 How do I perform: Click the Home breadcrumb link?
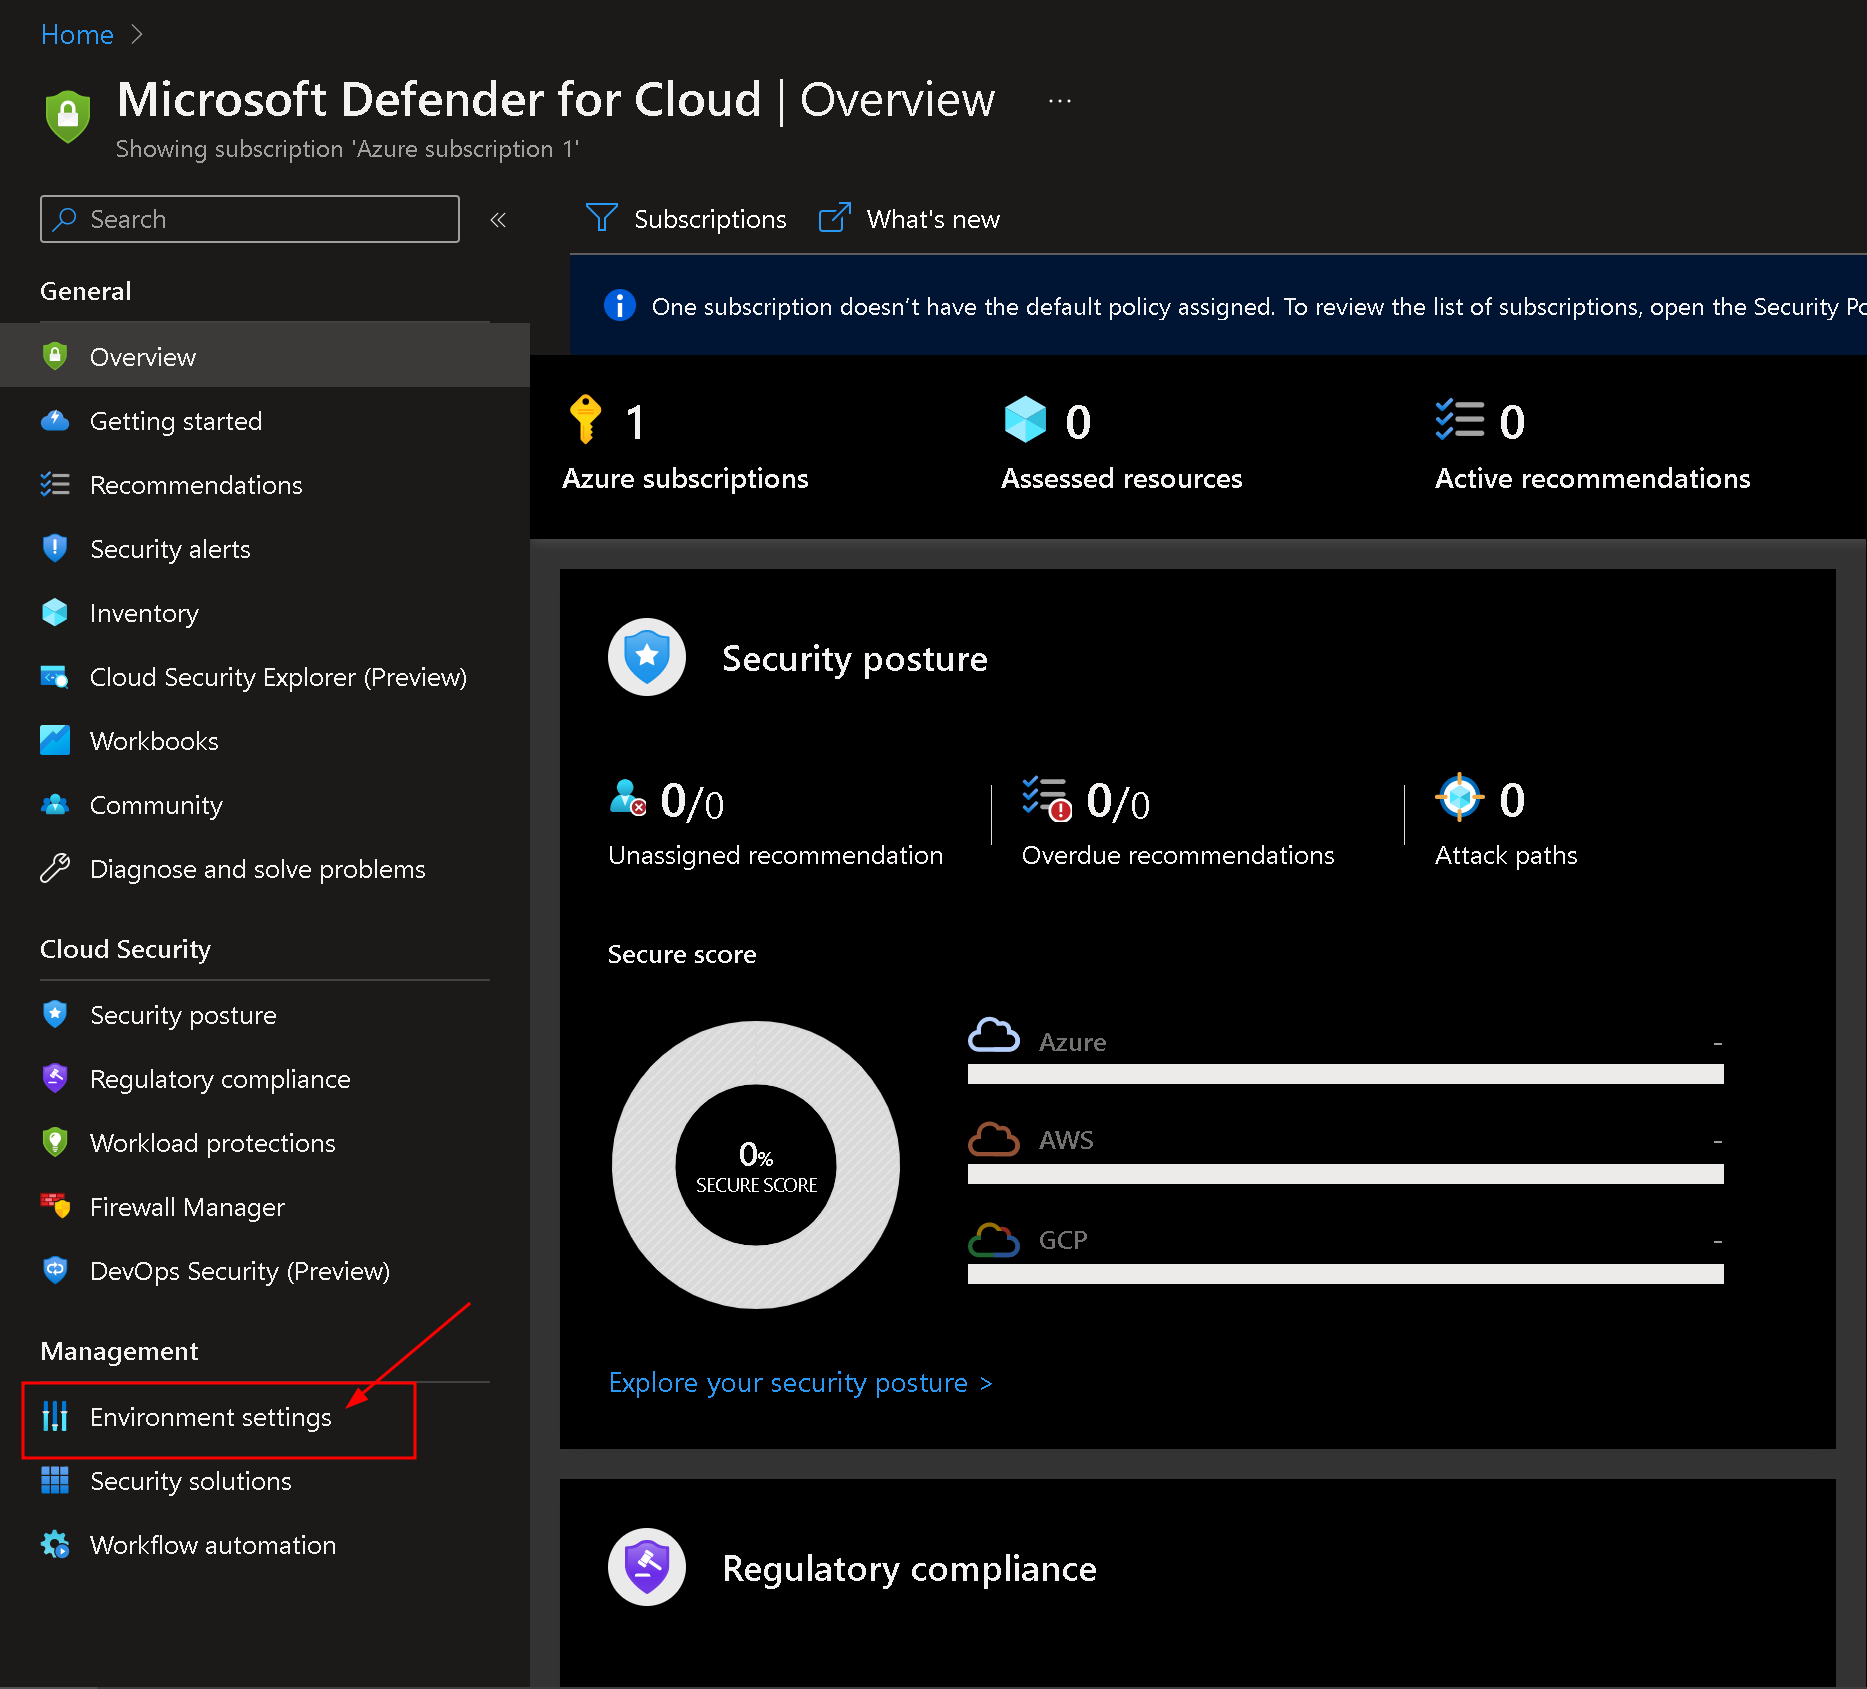pos(77,35)
